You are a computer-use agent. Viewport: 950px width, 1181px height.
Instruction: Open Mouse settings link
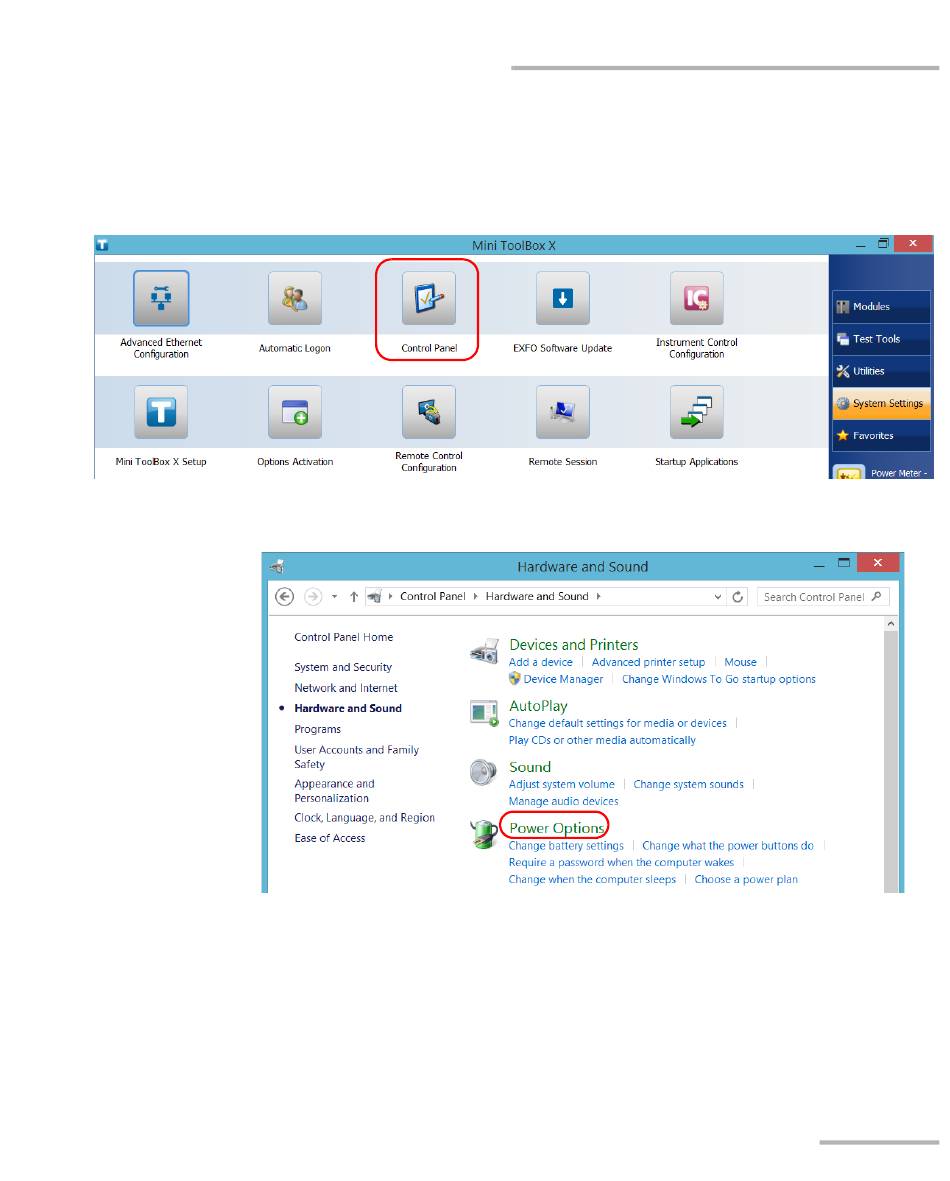pyautogui.click(x=740, y=662)
